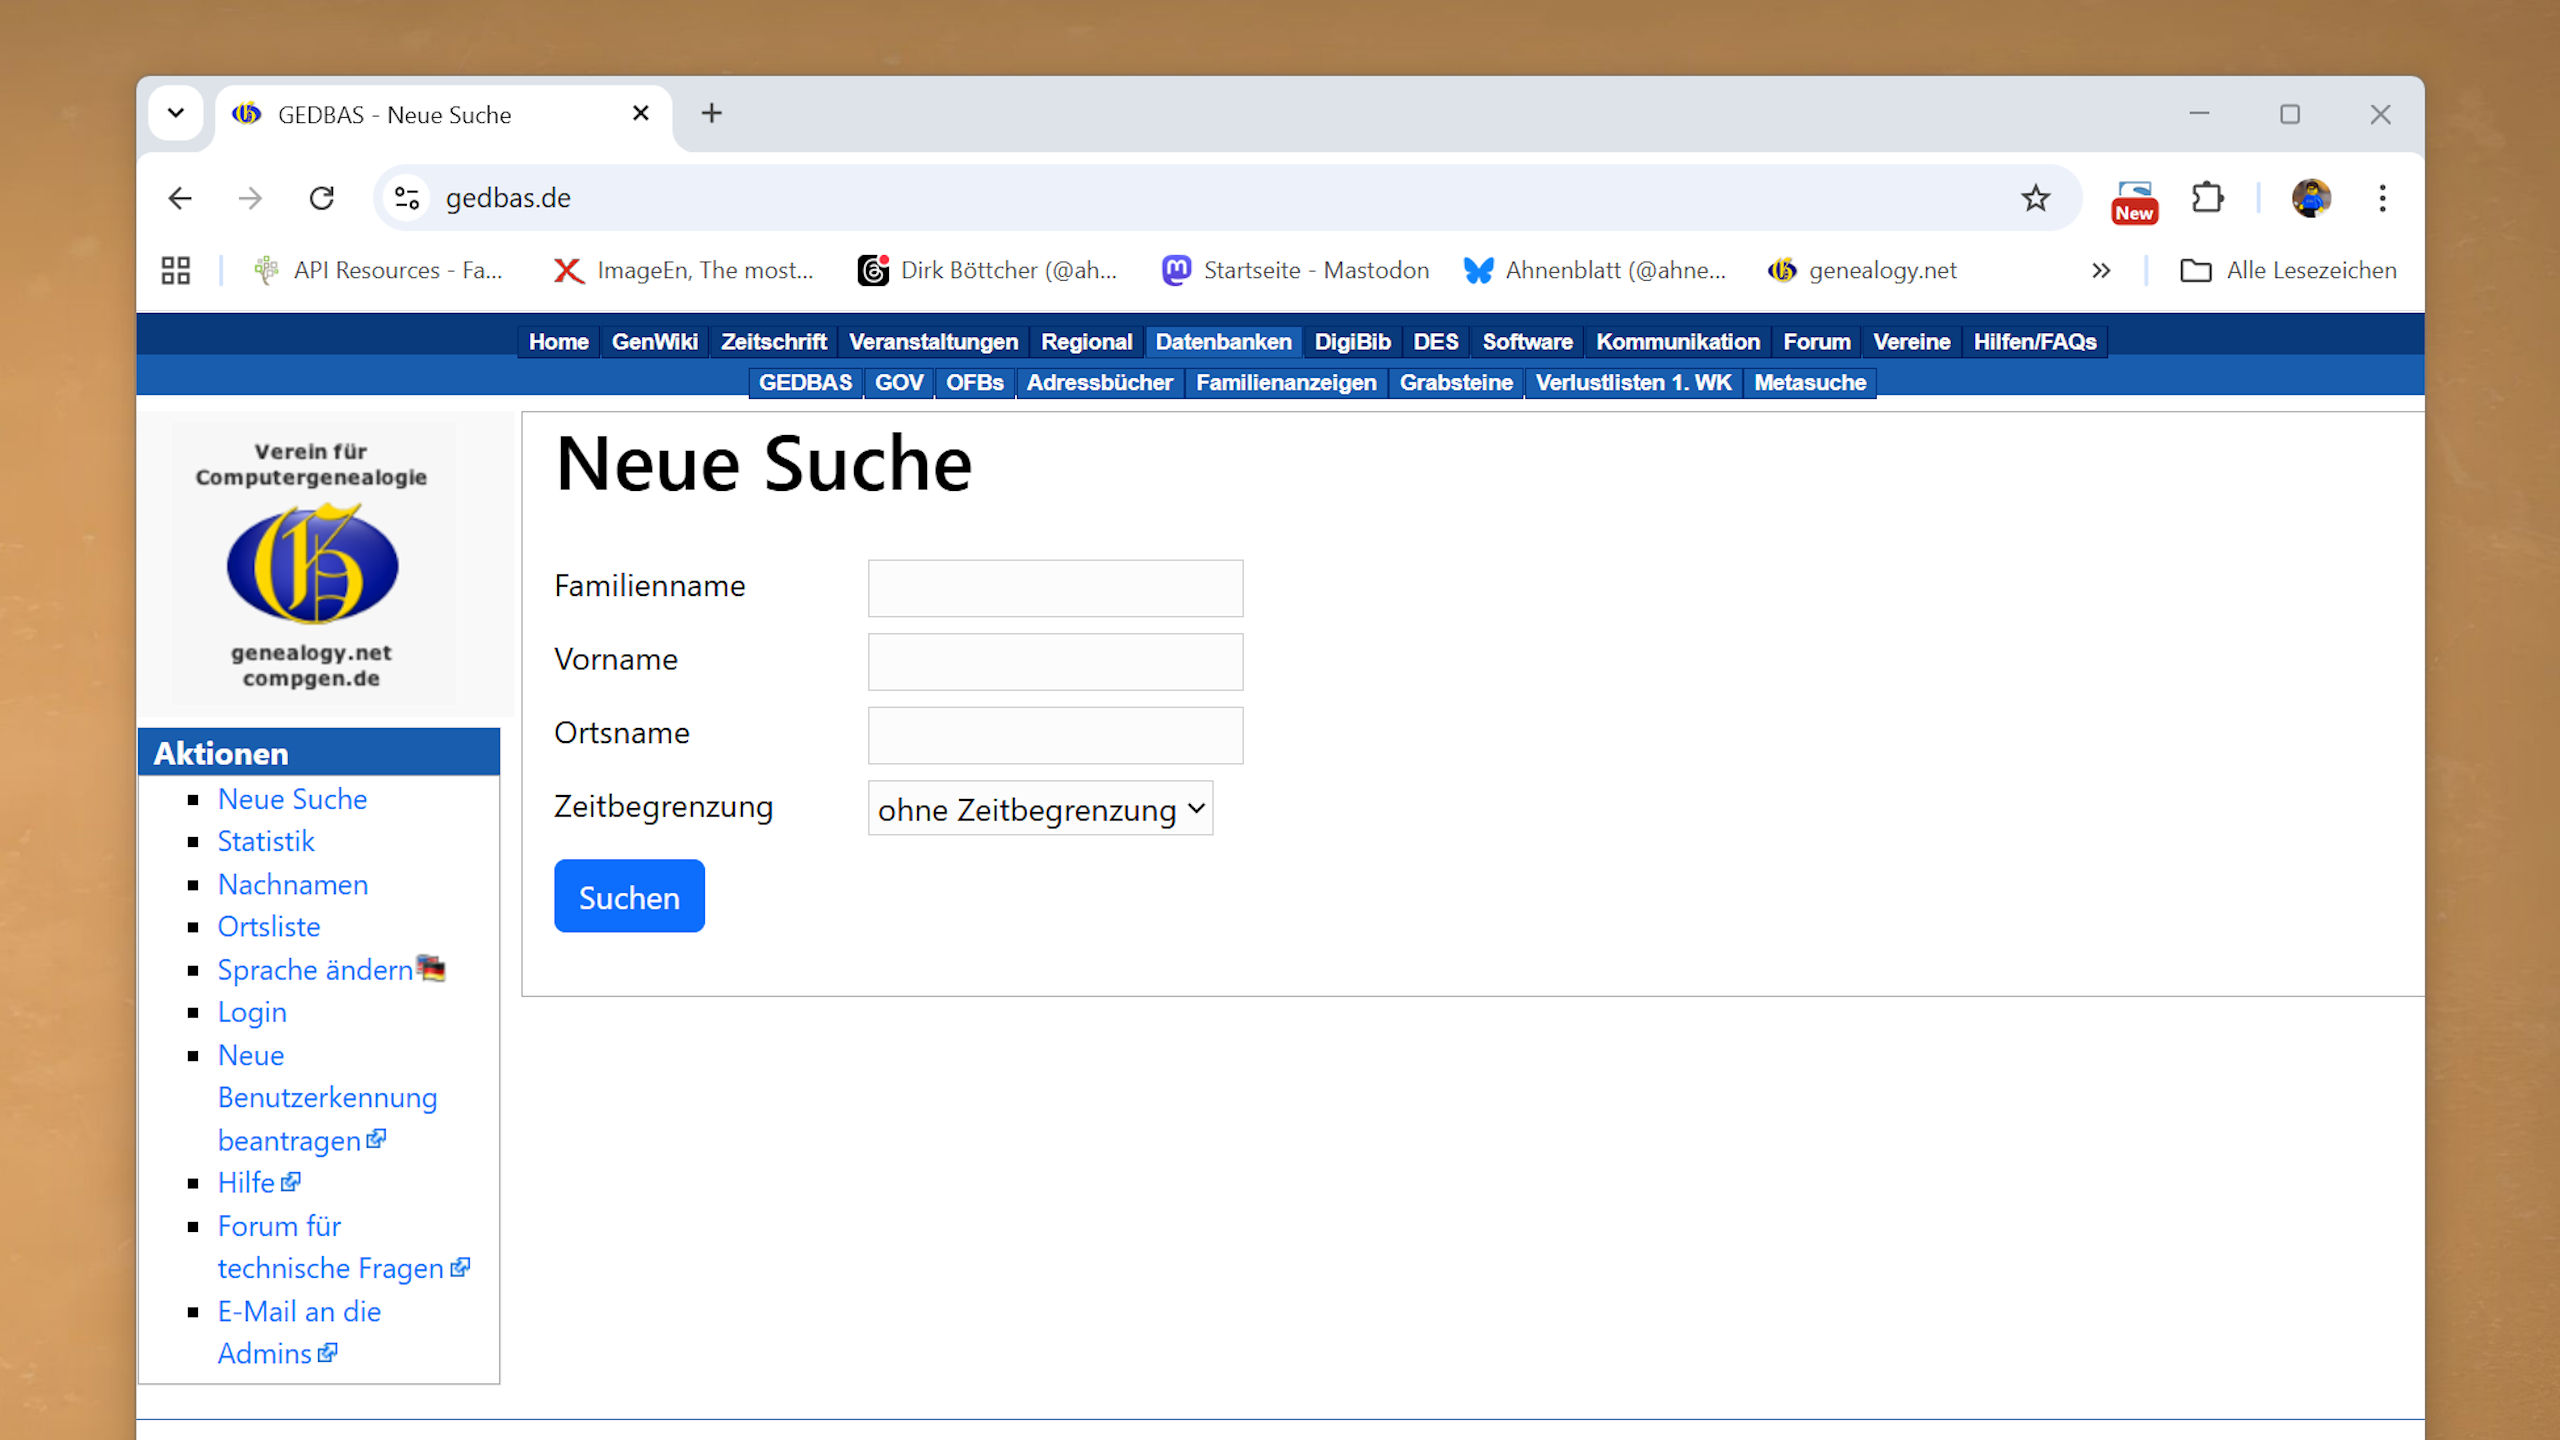Open the apps grid in the bookmarks bar
2560x1440 pixels.
(x=176, y=270)
